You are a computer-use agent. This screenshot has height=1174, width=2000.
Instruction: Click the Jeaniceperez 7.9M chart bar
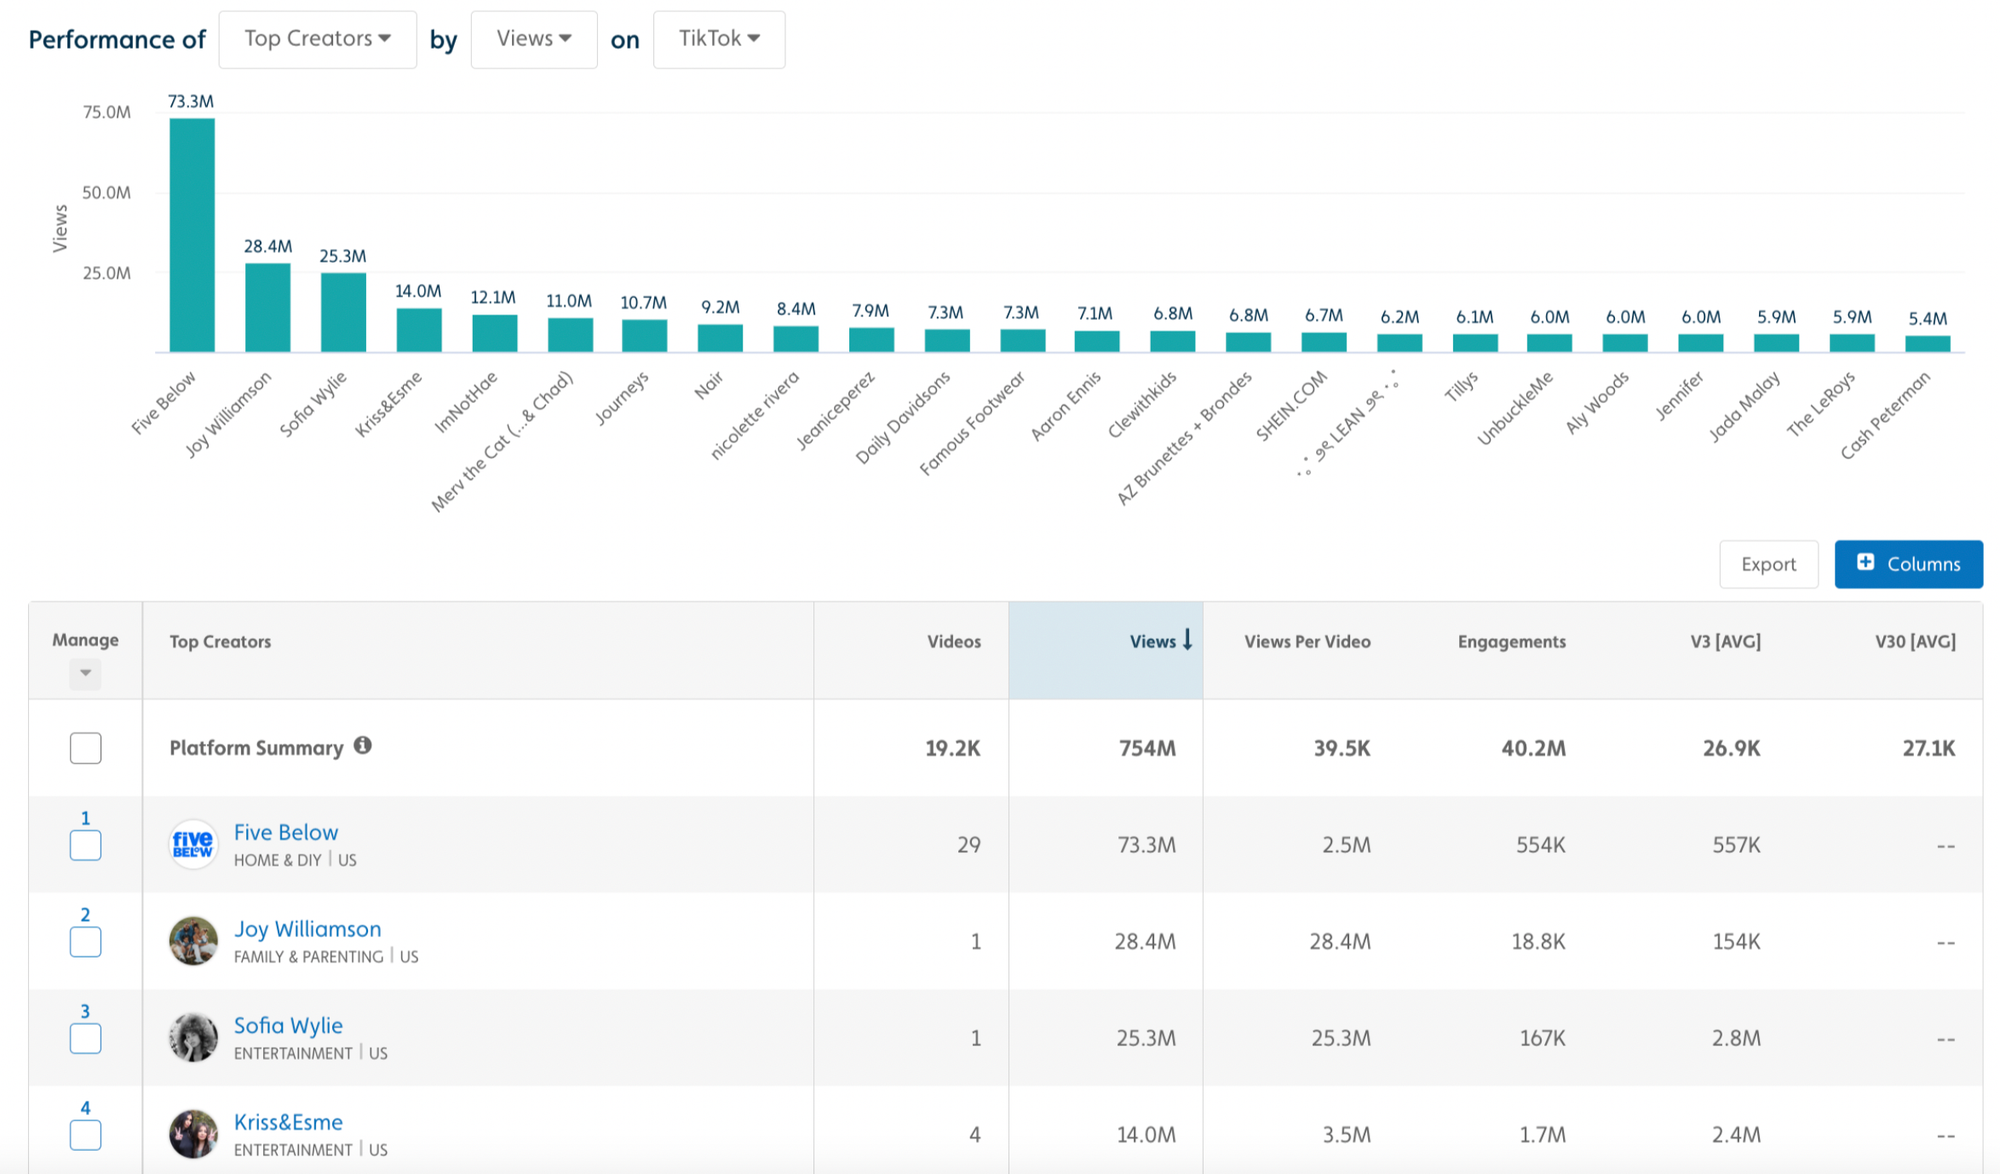click(x=871, y=340)
